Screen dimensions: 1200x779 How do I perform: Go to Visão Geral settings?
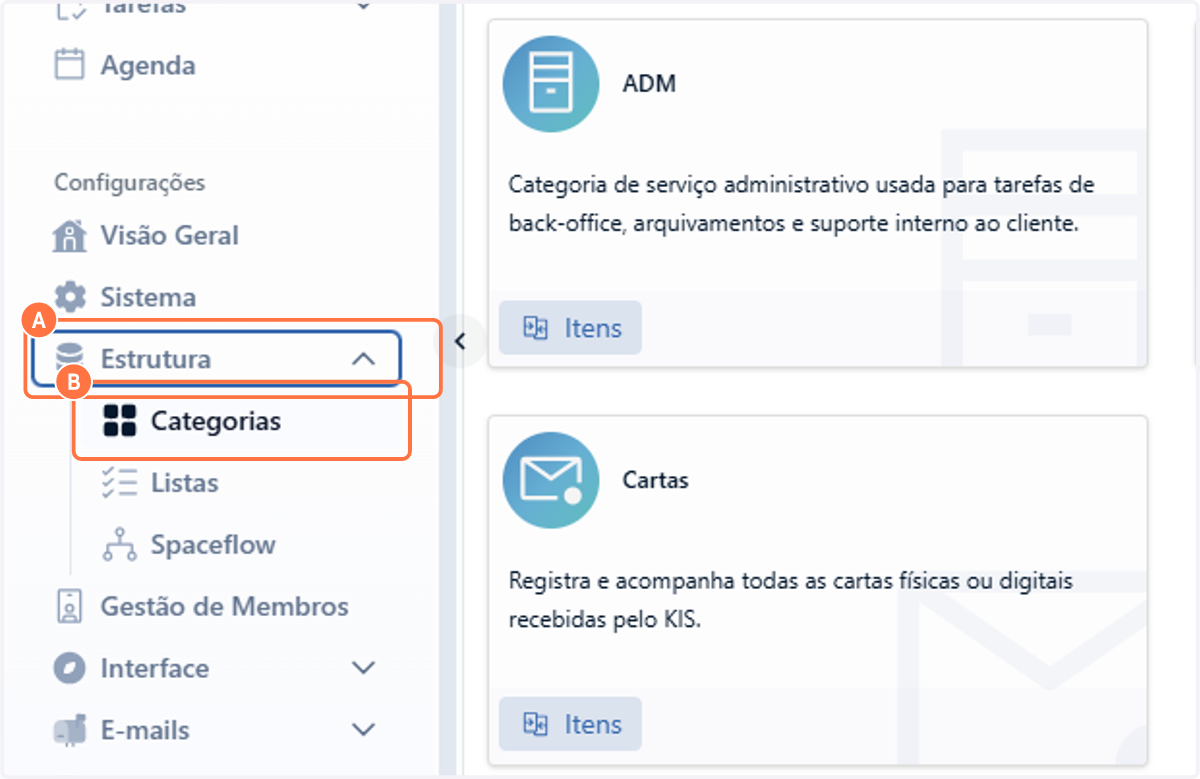(169, 236)
